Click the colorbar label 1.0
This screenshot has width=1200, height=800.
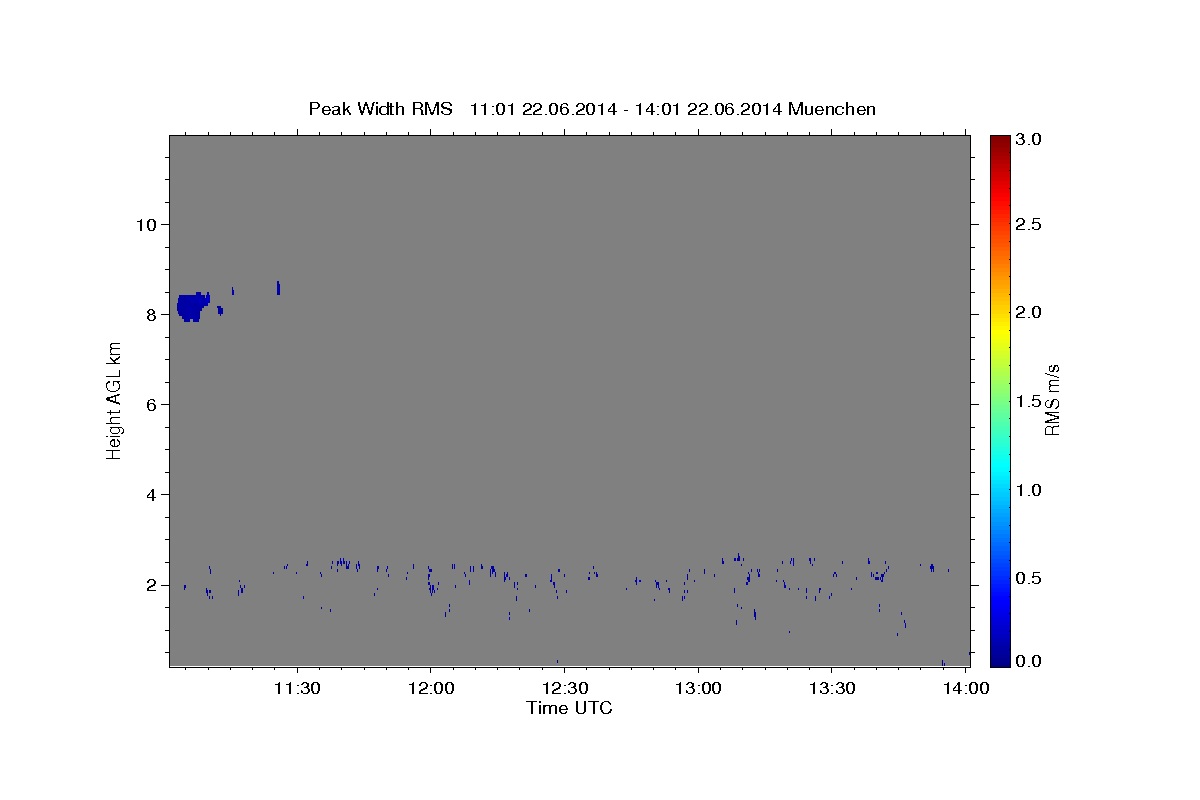(1029, 490)
